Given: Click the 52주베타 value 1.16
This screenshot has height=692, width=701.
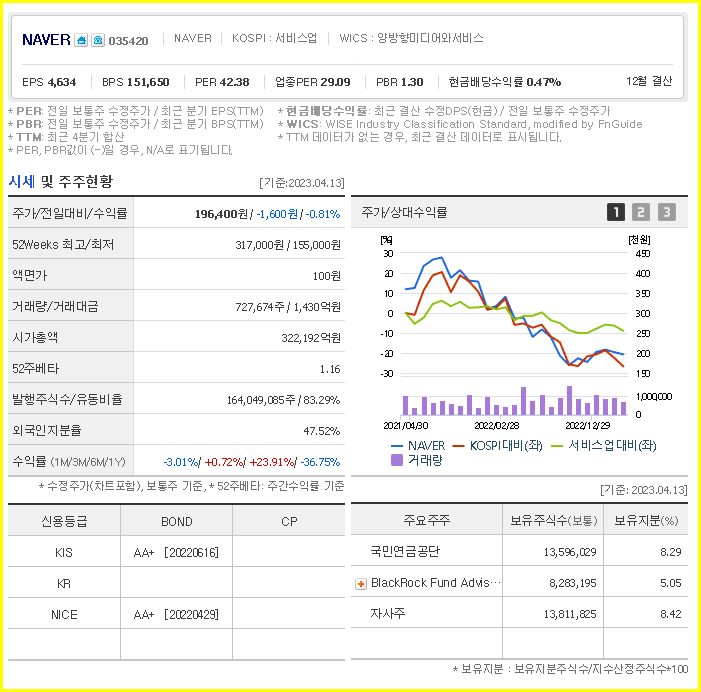Looking at the screenshot, I should click(x=330, y=369).
